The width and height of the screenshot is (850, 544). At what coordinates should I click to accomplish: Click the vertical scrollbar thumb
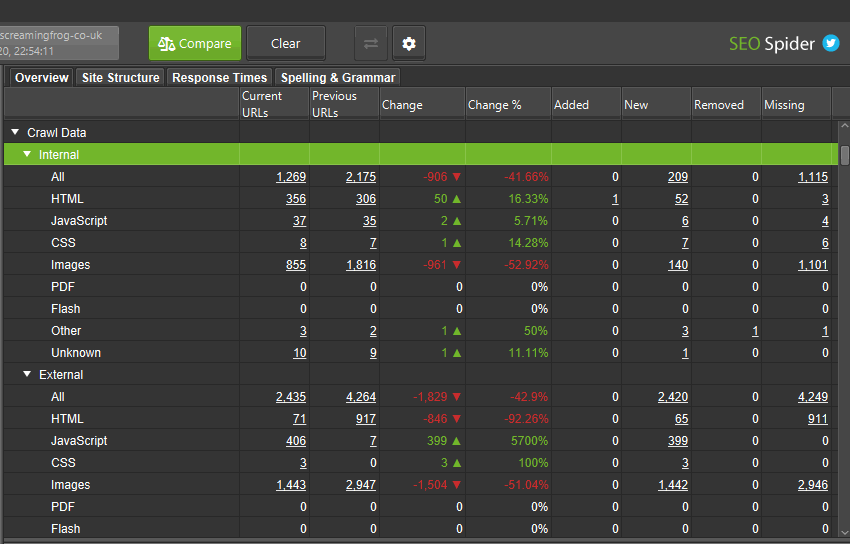pyautogui.click(x=844, y=155)
